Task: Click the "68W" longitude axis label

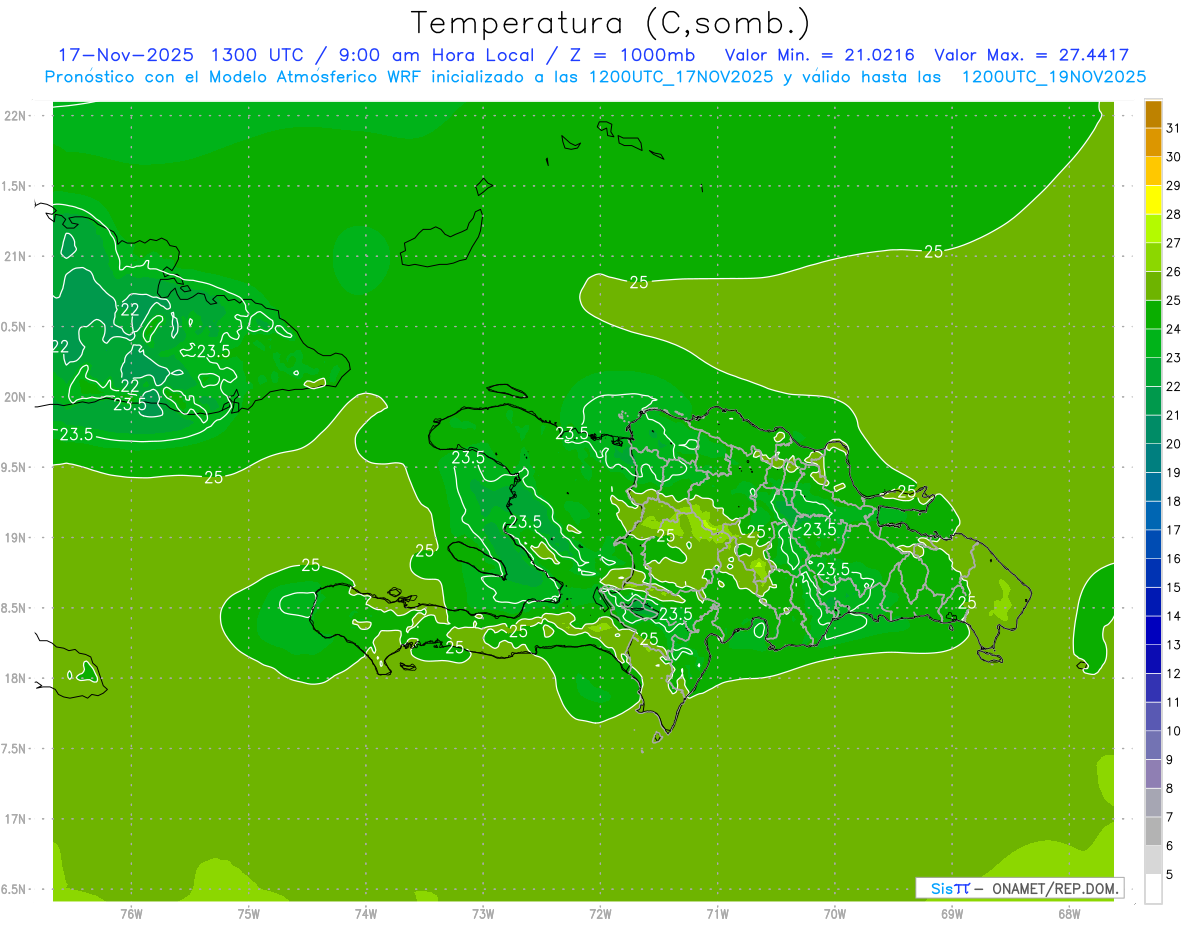Action: tap(1069, 914)
